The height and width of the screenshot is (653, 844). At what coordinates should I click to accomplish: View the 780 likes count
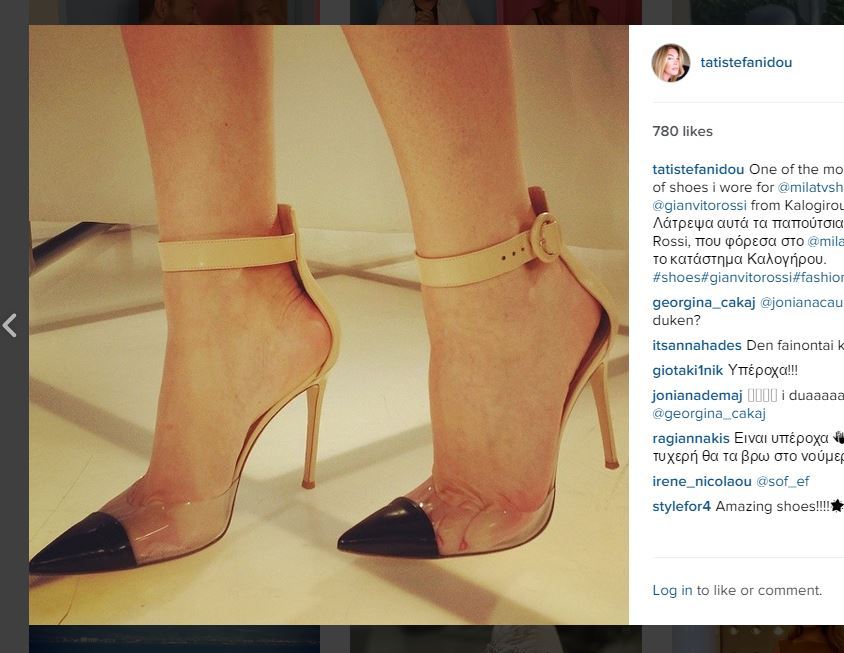pyautogui.click(x=682, y=131)
